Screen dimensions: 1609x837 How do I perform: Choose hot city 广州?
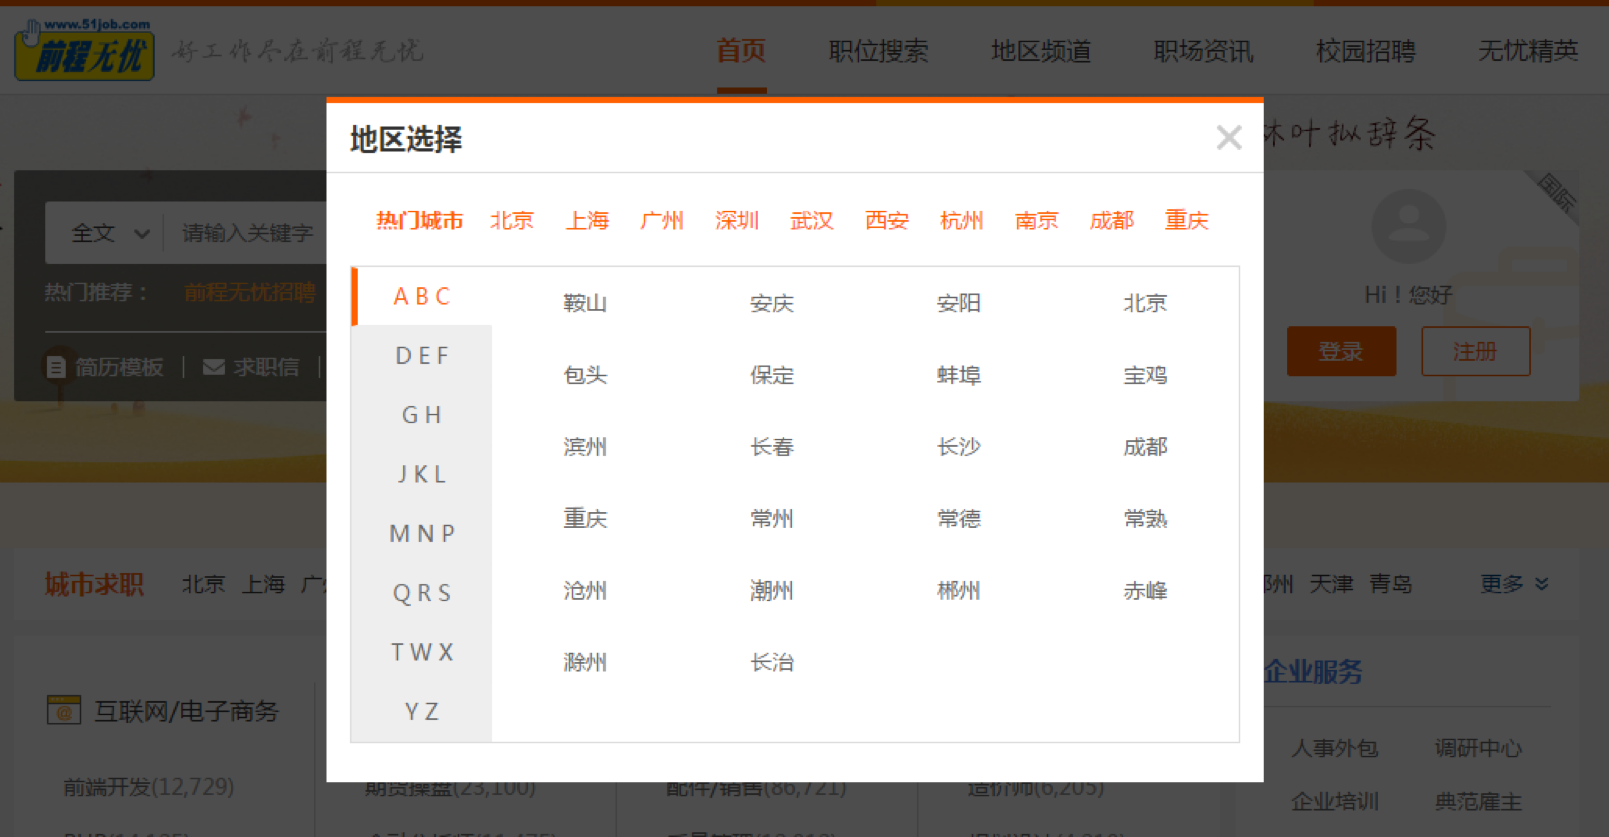(x=662, y=220)
